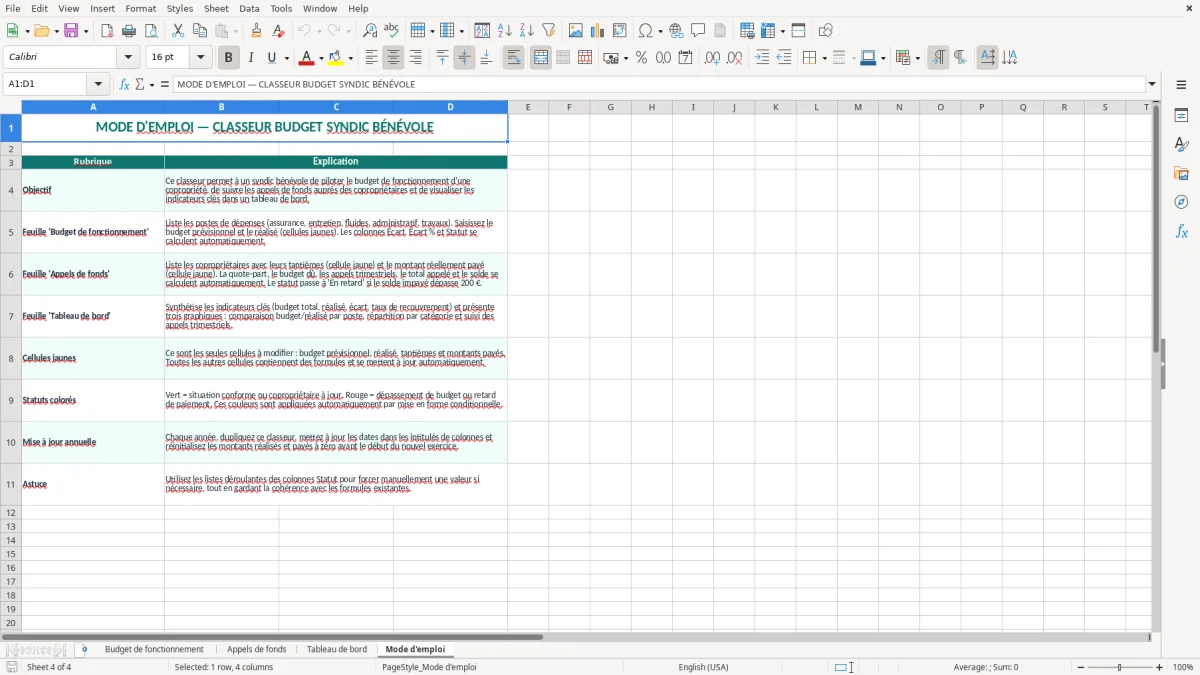Open the sidebar Navigator panel
1200x675 pixels.
coord(1181,203)
